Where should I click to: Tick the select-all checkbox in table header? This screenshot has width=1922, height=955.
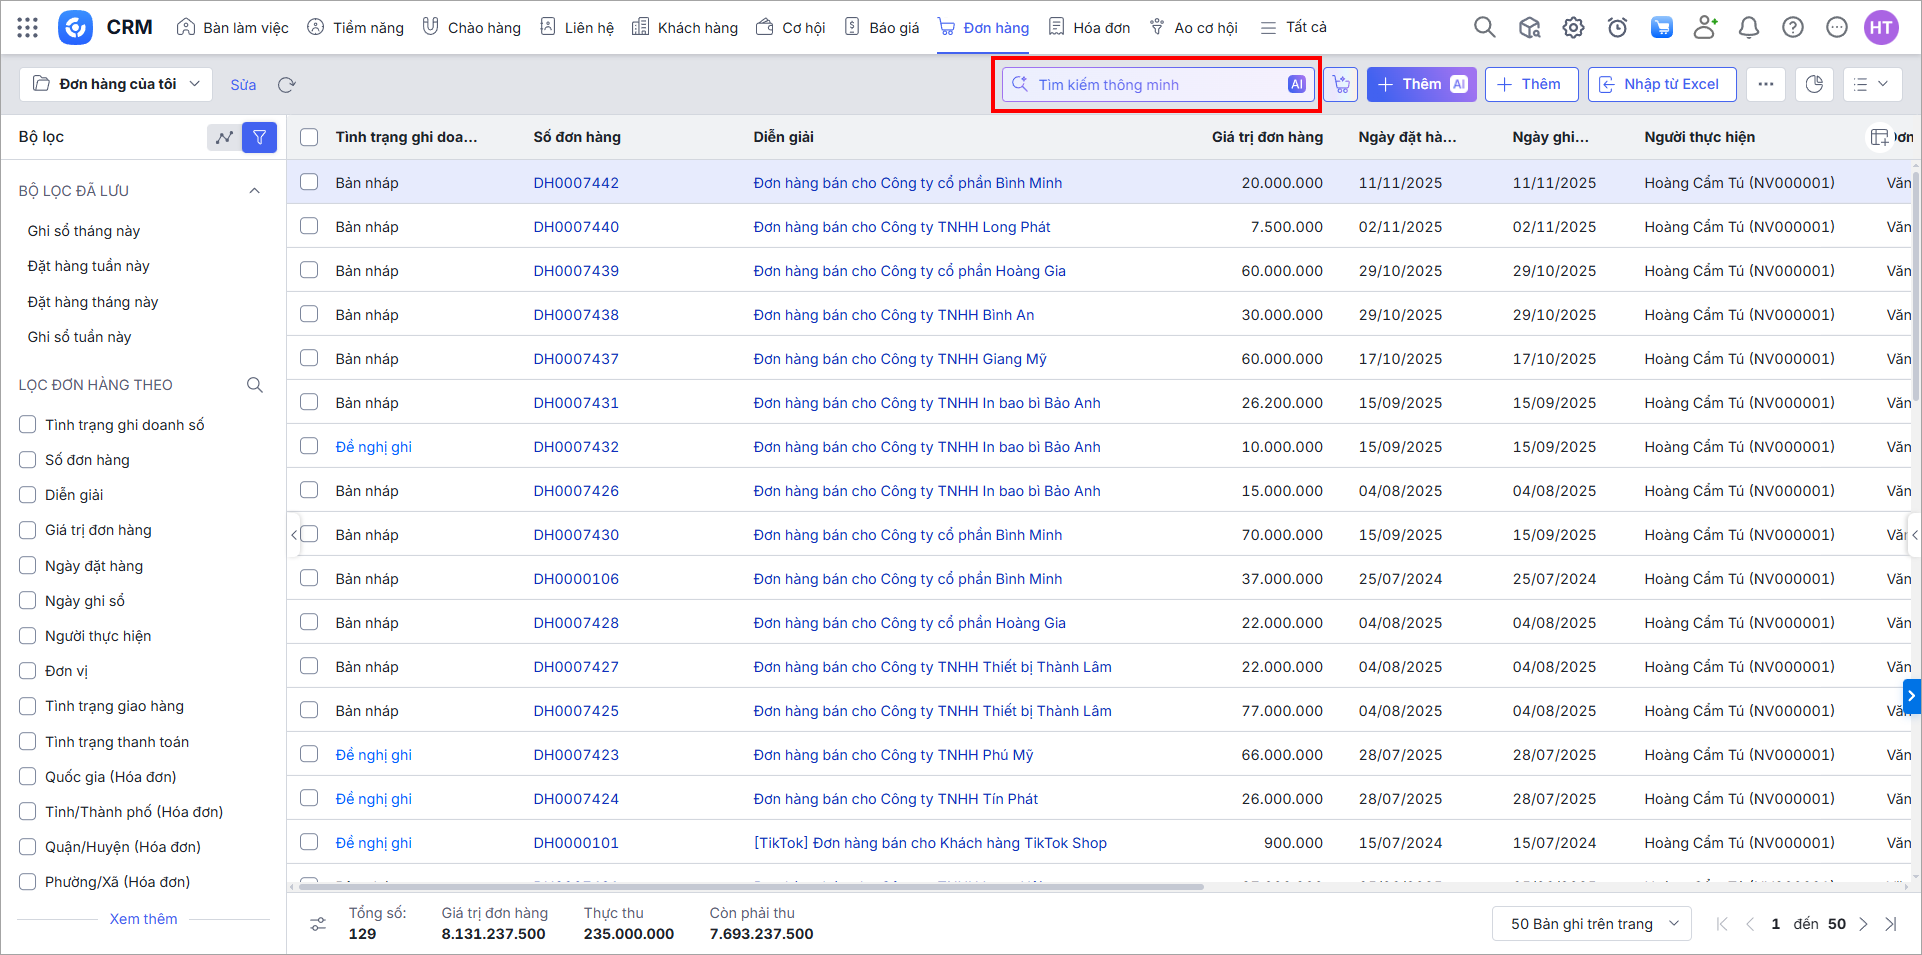(x=310, y=137)
